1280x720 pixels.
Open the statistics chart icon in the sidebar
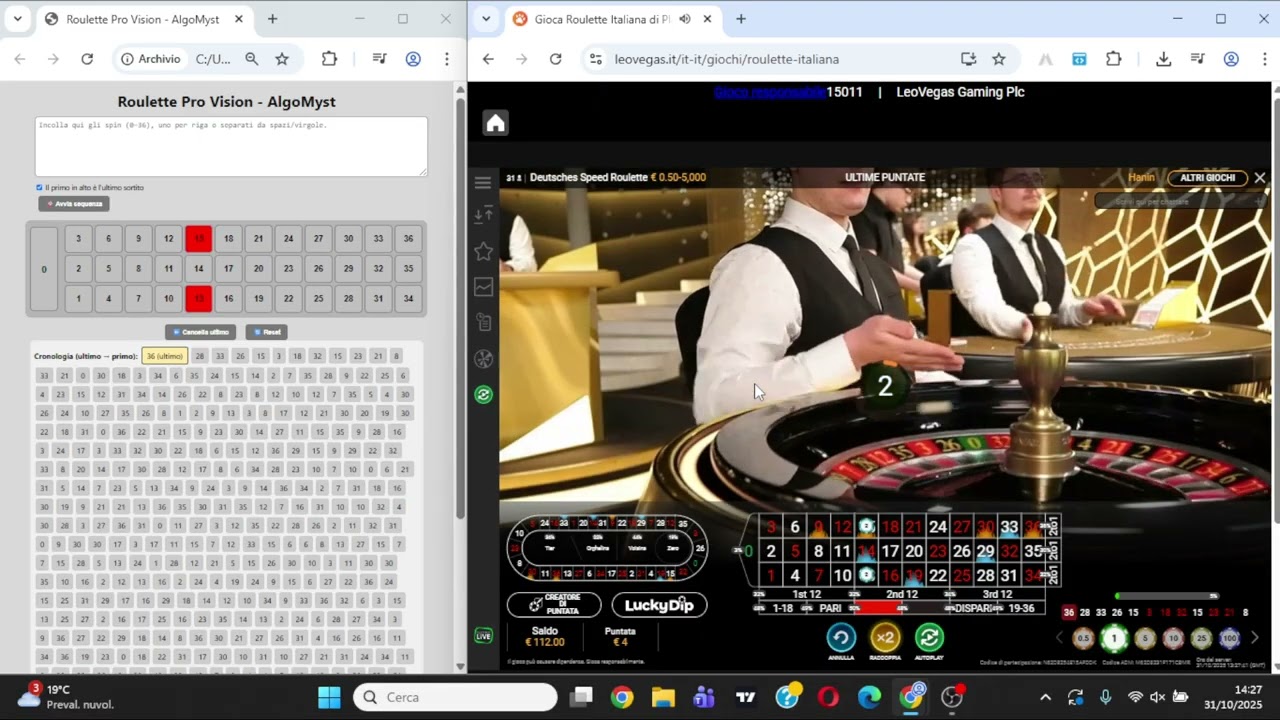click(x=483, y=287)
